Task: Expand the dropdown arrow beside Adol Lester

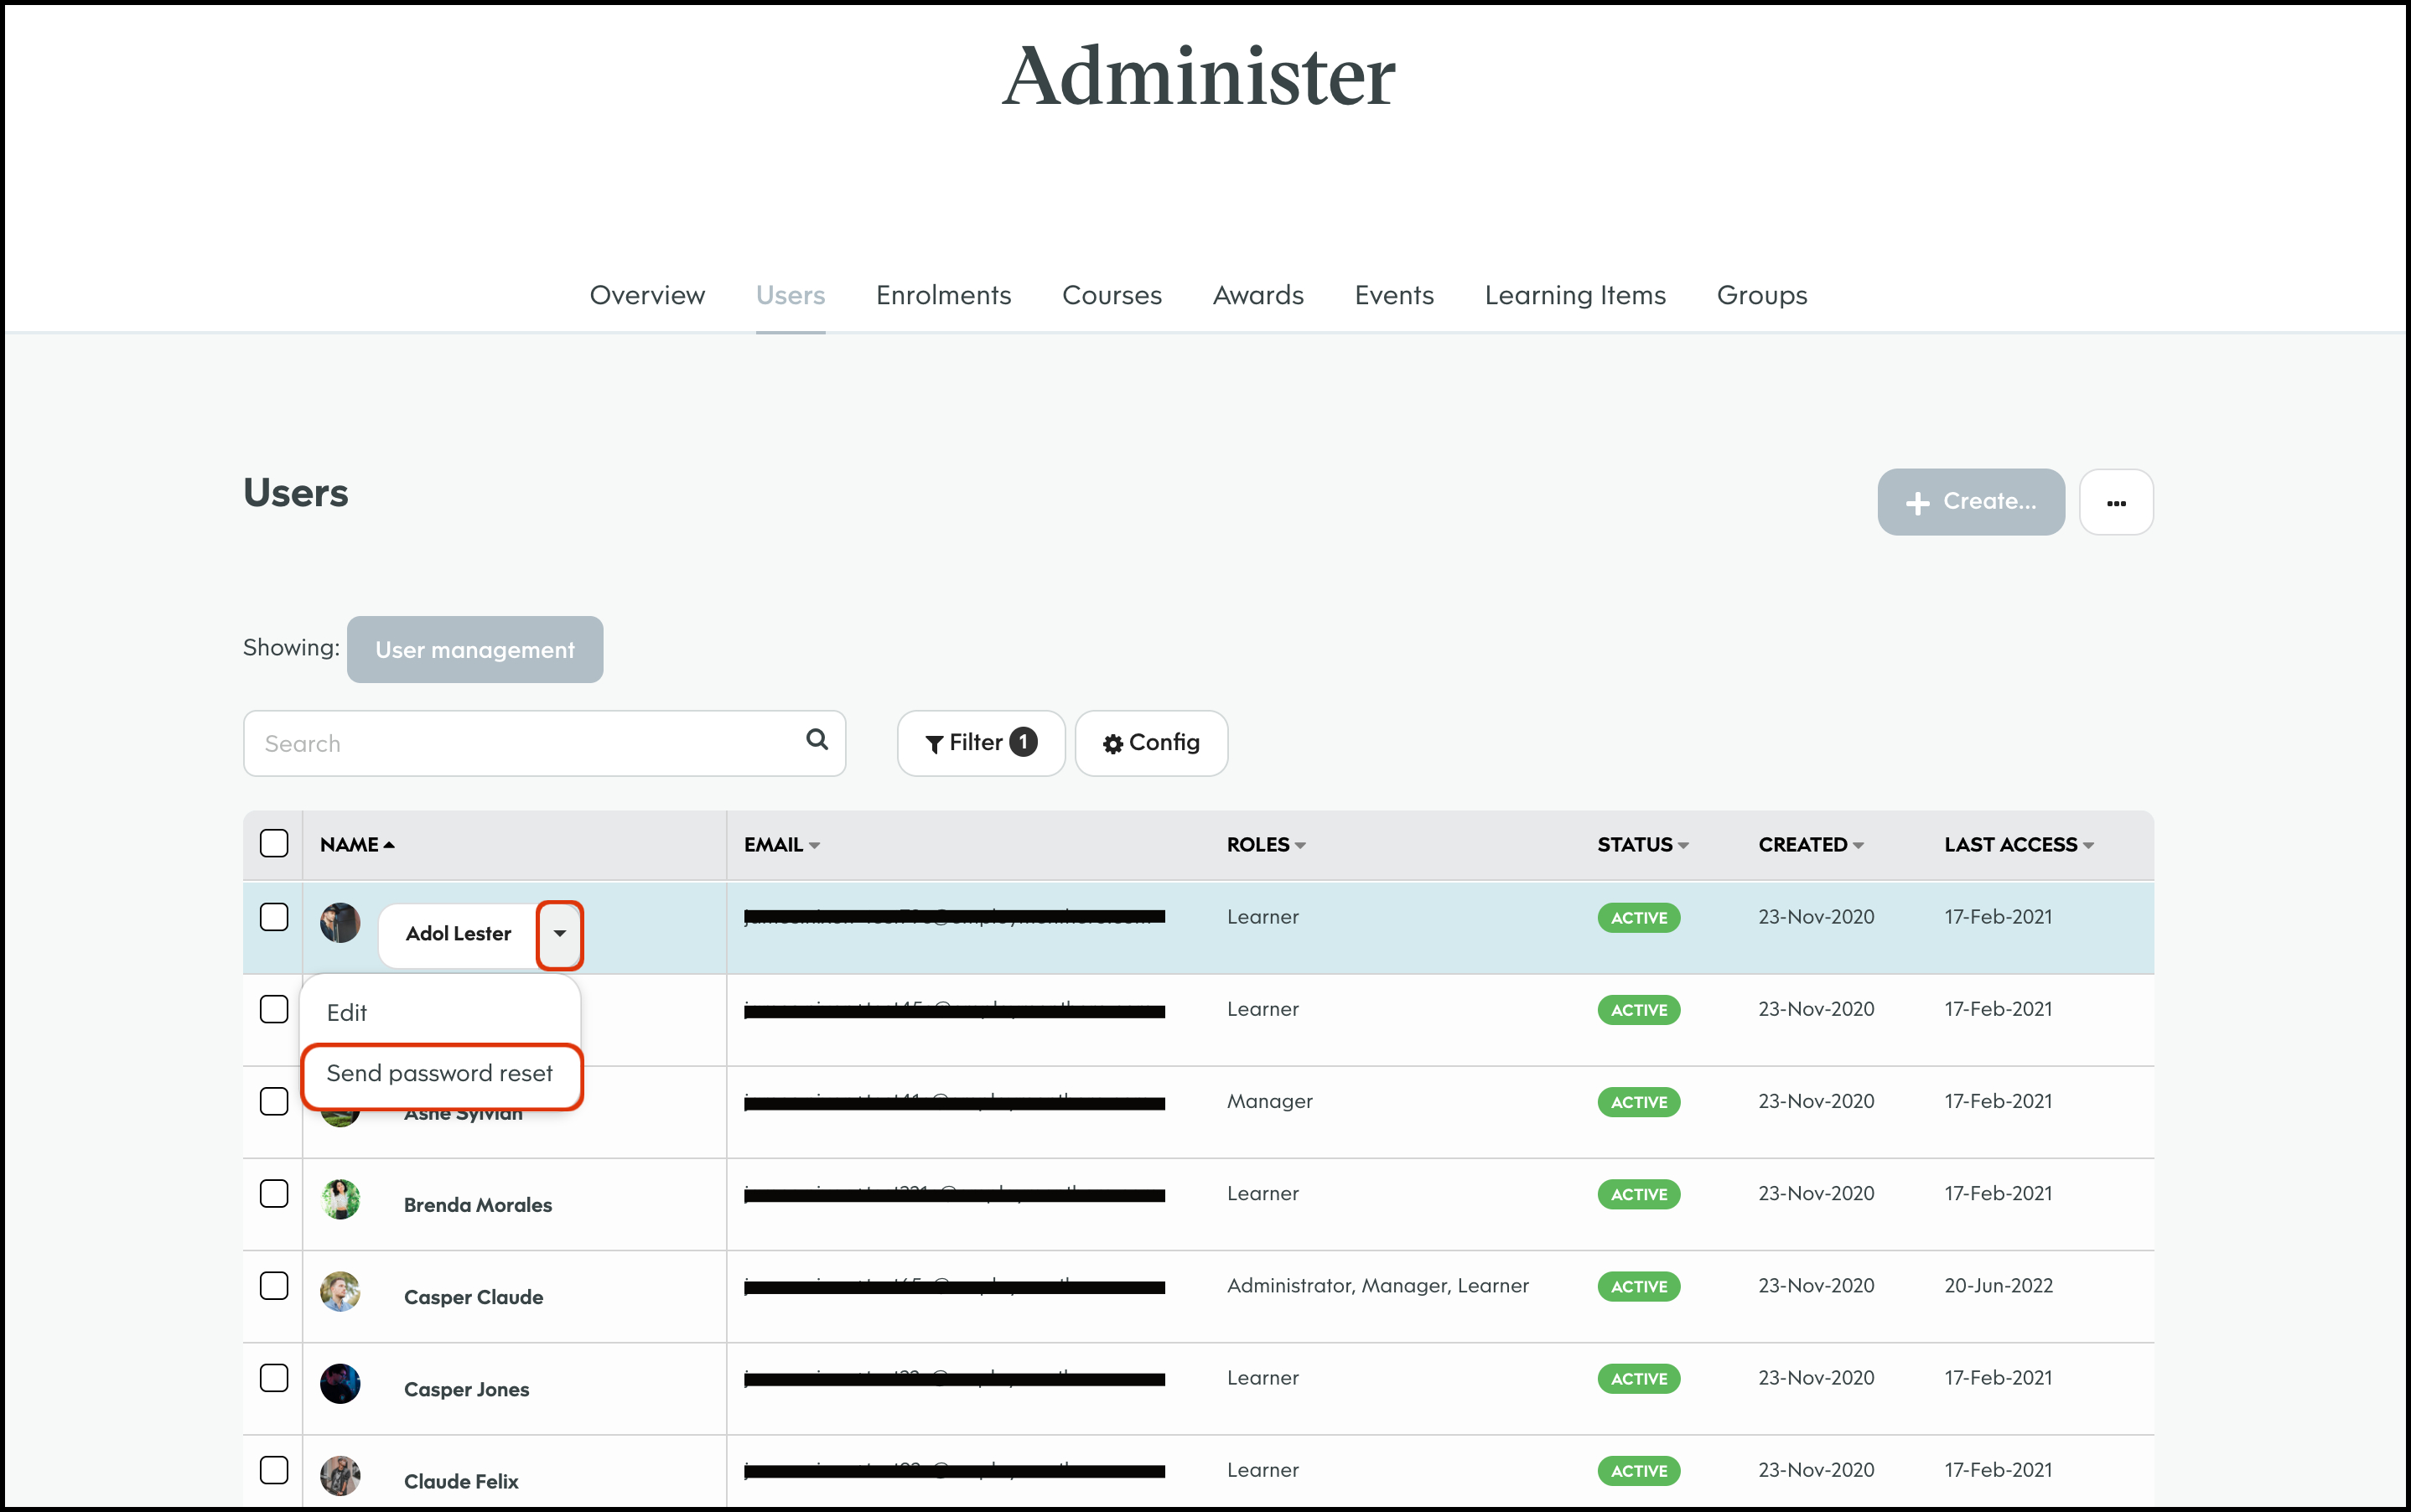Action: click(559, 934)
